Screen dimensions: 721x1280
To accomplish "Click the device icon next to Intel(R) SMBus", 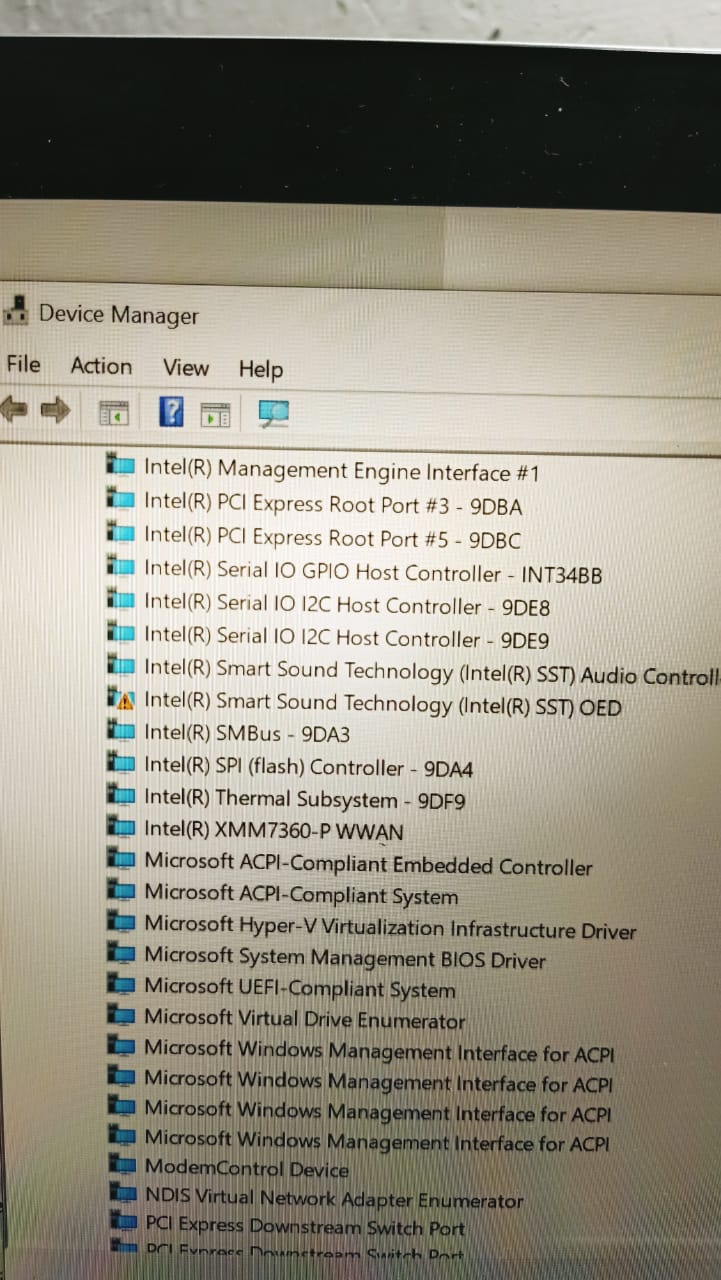I will (x=121, y=732).
